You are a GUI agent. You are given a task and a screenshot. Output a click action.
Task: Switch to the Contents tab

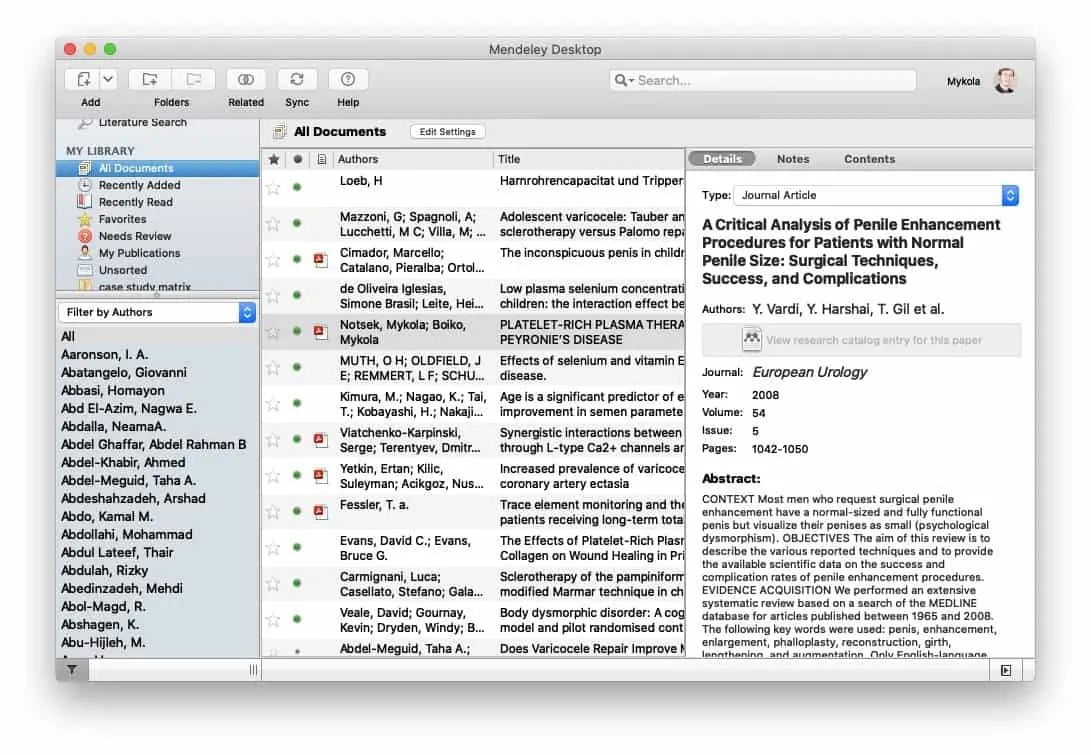(x=870, y=159)
